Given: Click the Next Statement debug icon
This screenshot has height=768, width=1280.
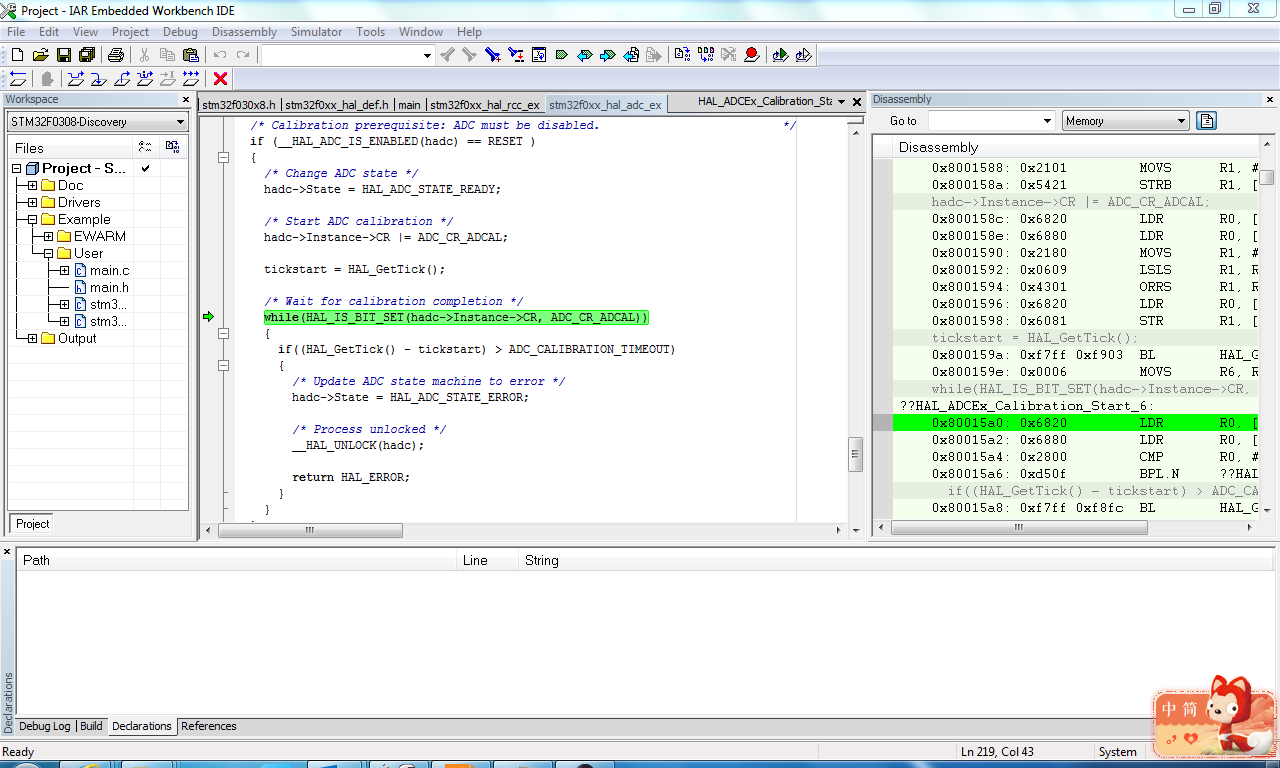Looking at the screenshot, I should (x=144, y=79).
